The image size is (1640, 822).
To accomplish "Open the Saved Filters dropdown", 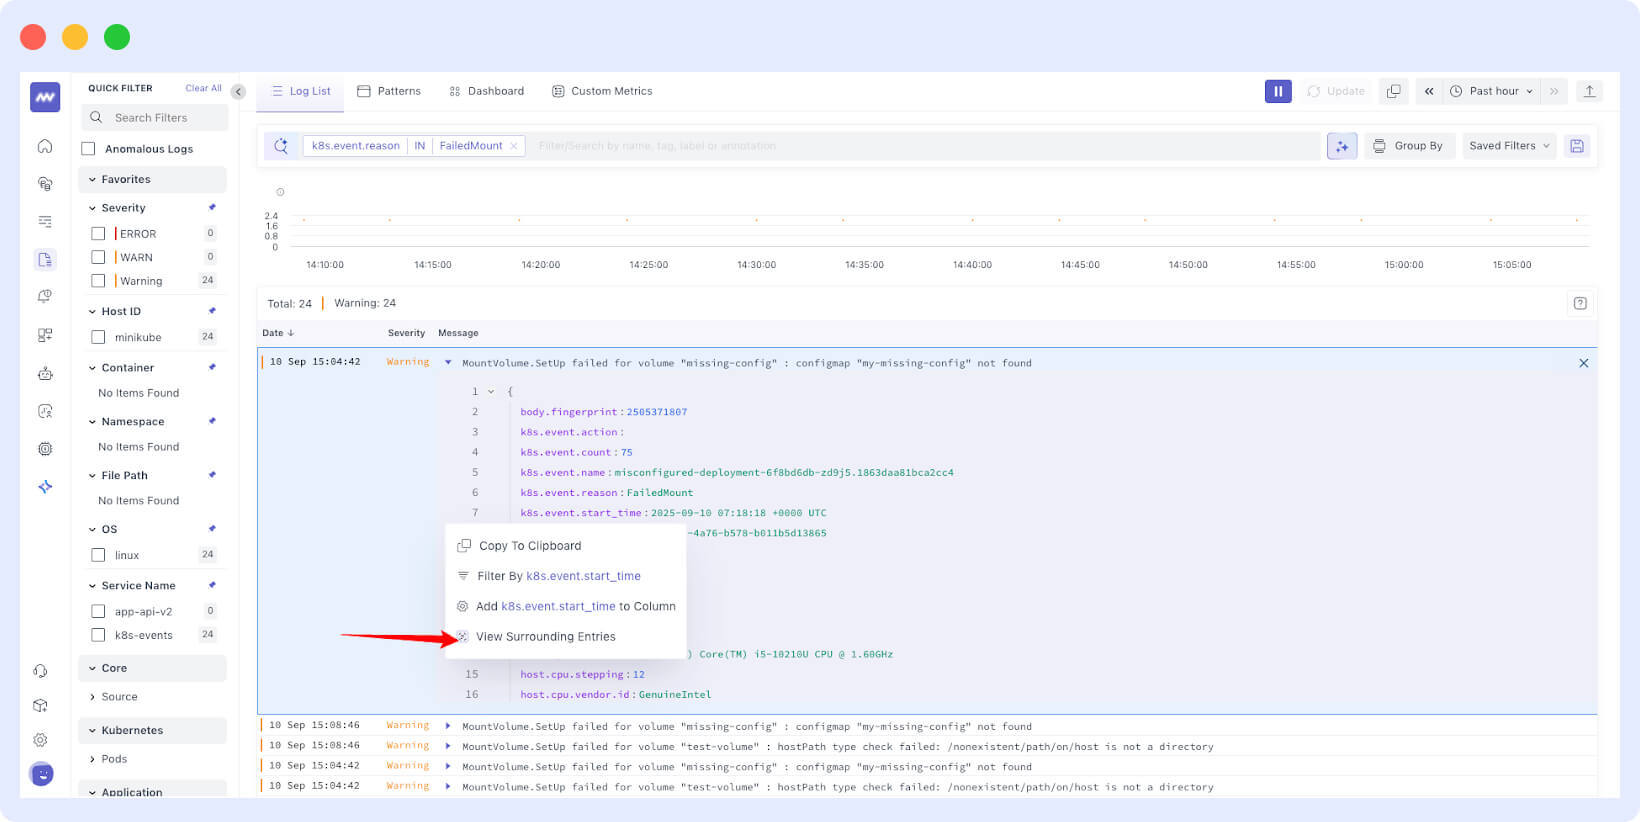I will (x=1508, y=146).
